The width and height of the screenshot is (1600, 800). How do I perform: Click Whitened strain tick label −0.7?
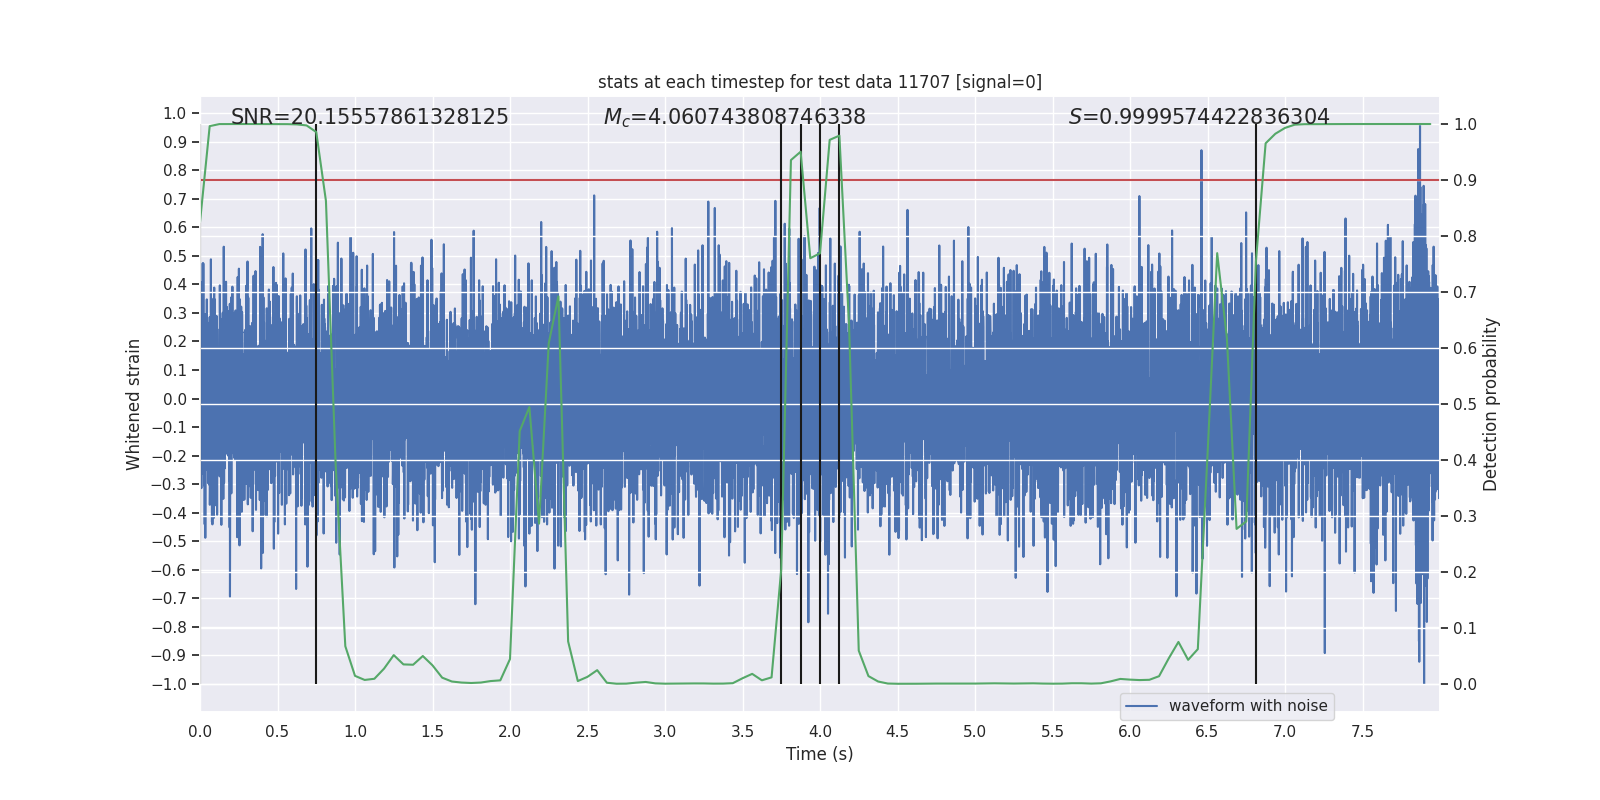(x=169, y=599)
